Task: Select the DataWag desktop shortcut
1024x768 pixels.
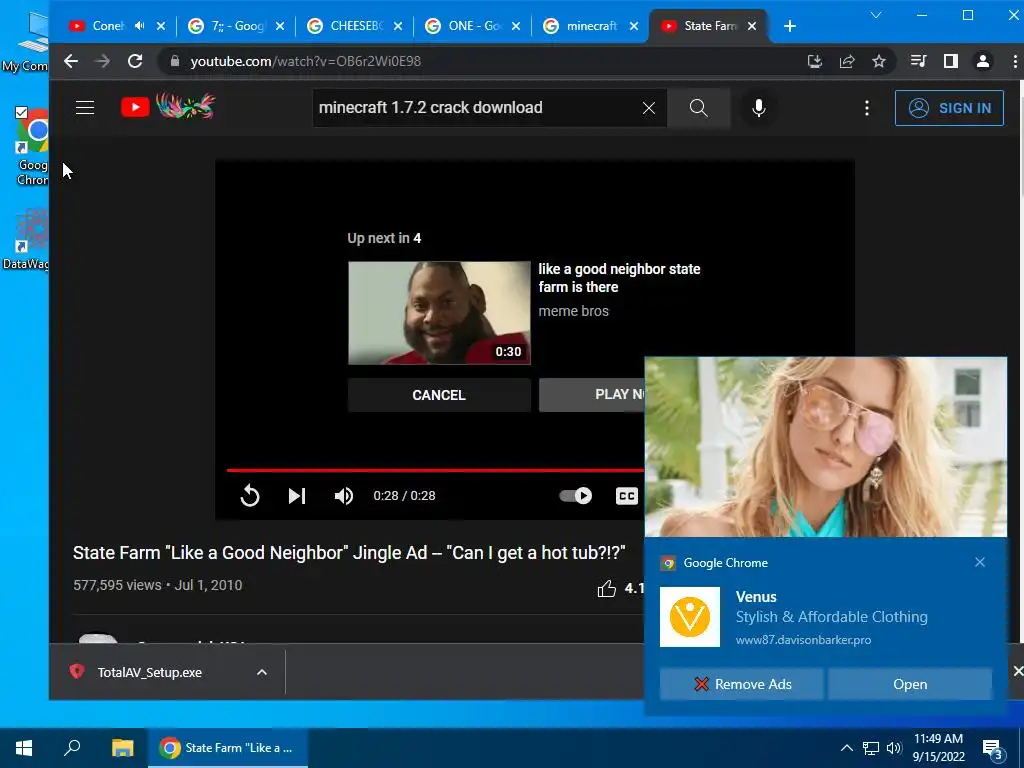Action: click(26, 239)
